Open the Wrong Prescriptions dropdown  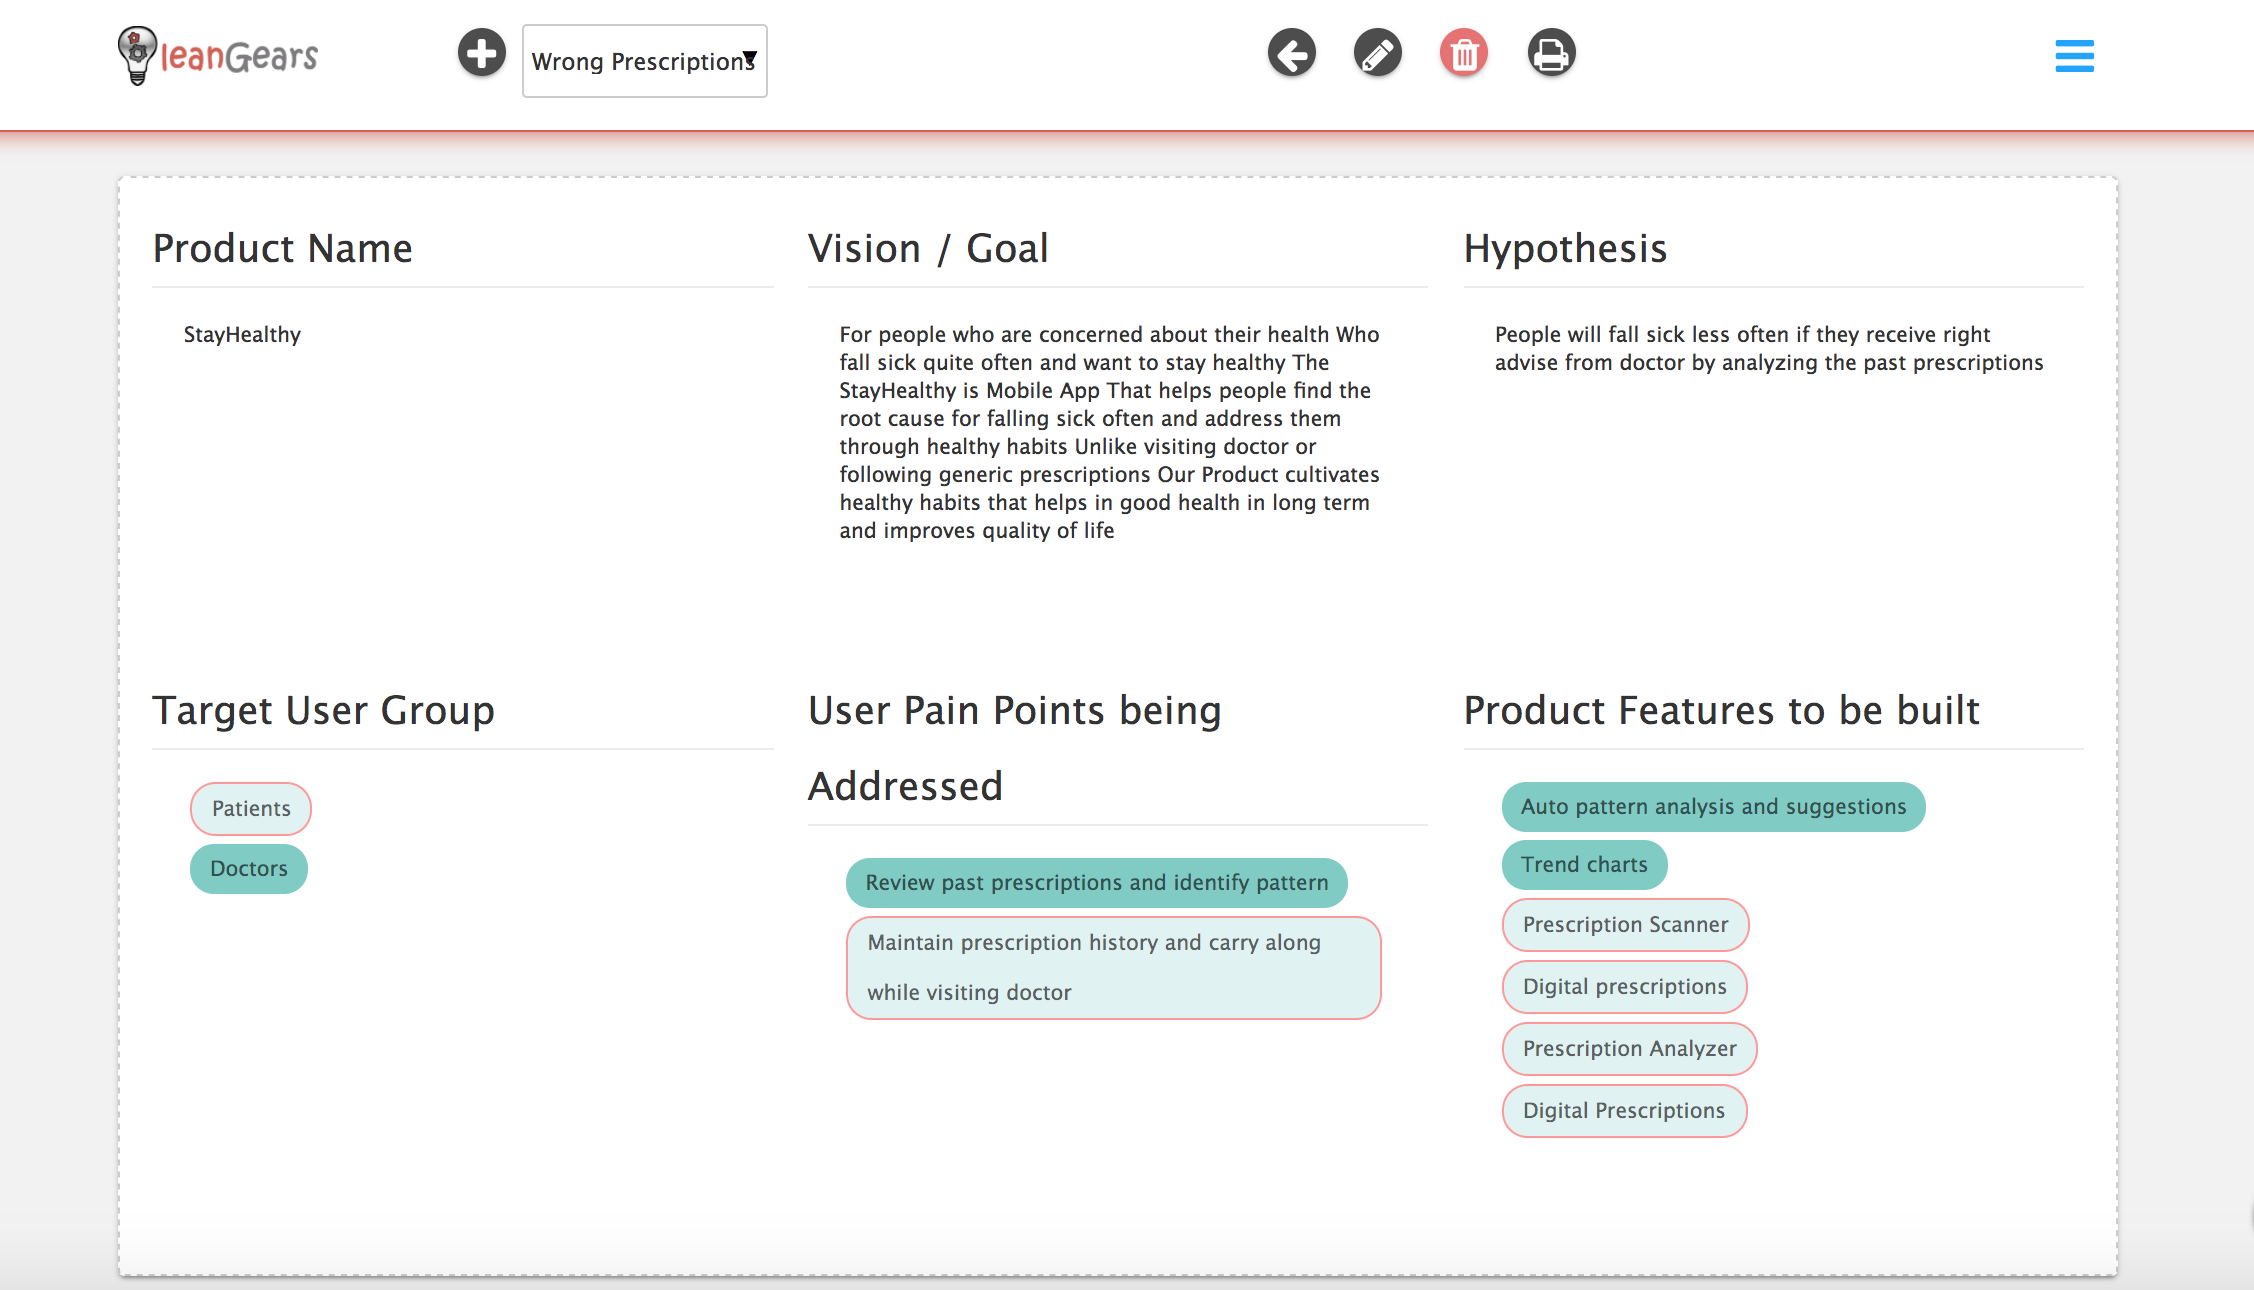coord(644,61)
